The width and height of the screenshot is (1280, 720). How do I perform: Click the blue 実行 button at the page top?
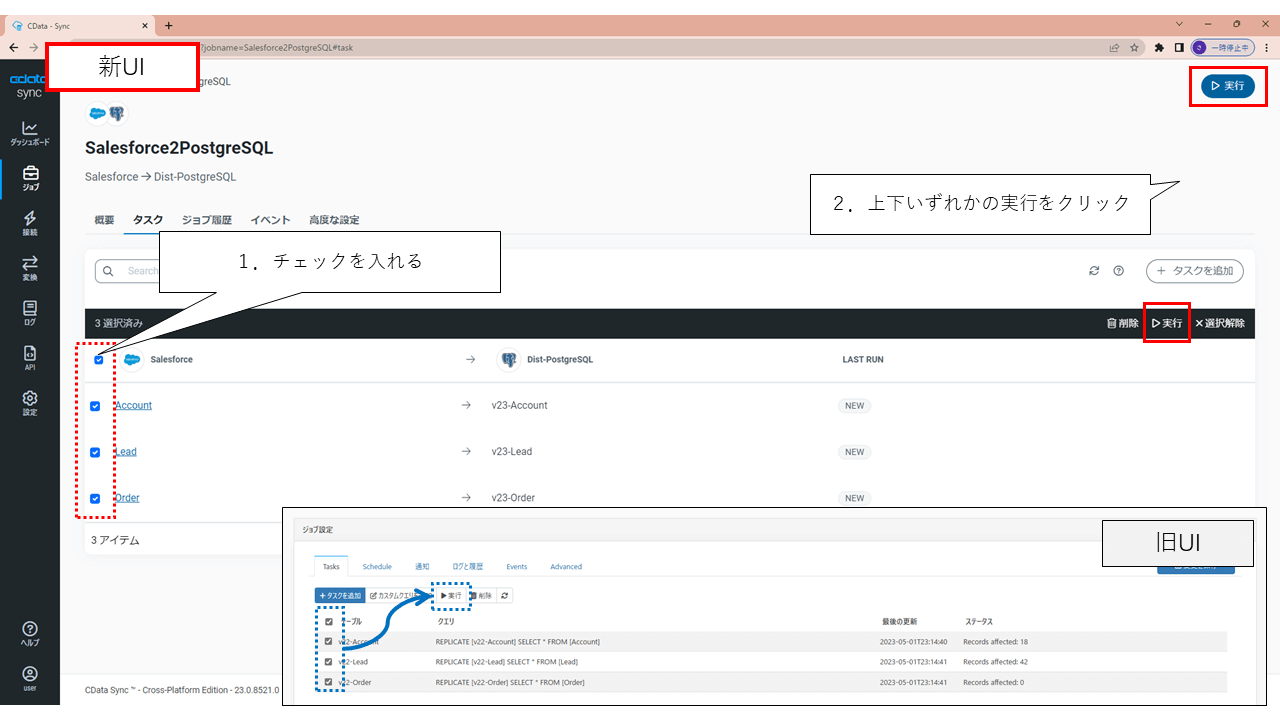point(1228,86)
